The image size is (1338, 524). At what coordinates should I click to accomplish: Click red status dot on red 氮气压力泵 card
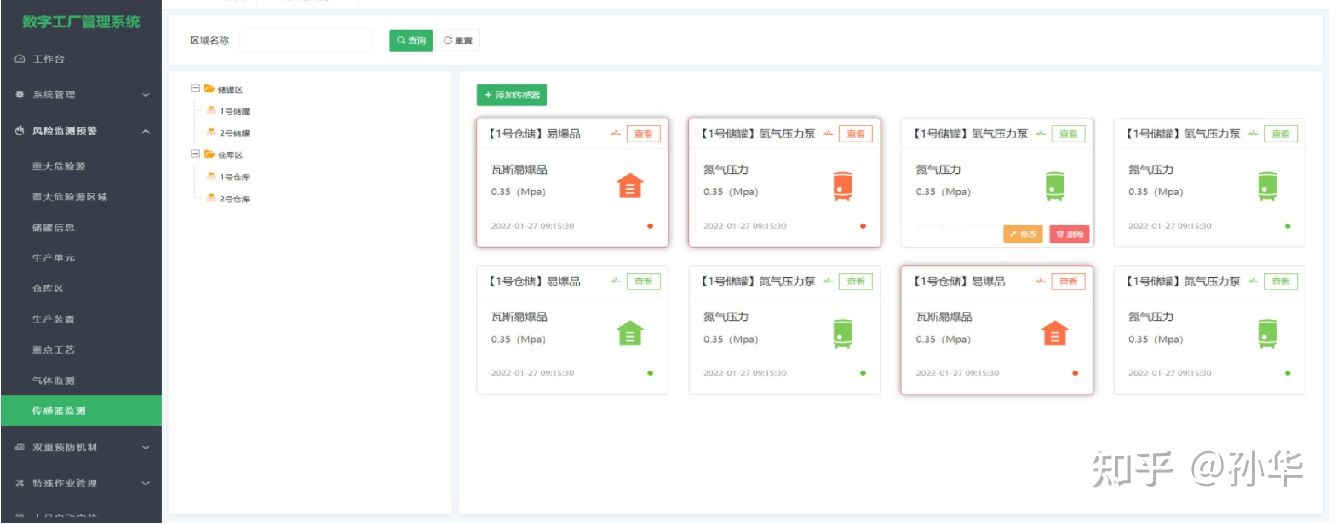(x=863, y=226)
